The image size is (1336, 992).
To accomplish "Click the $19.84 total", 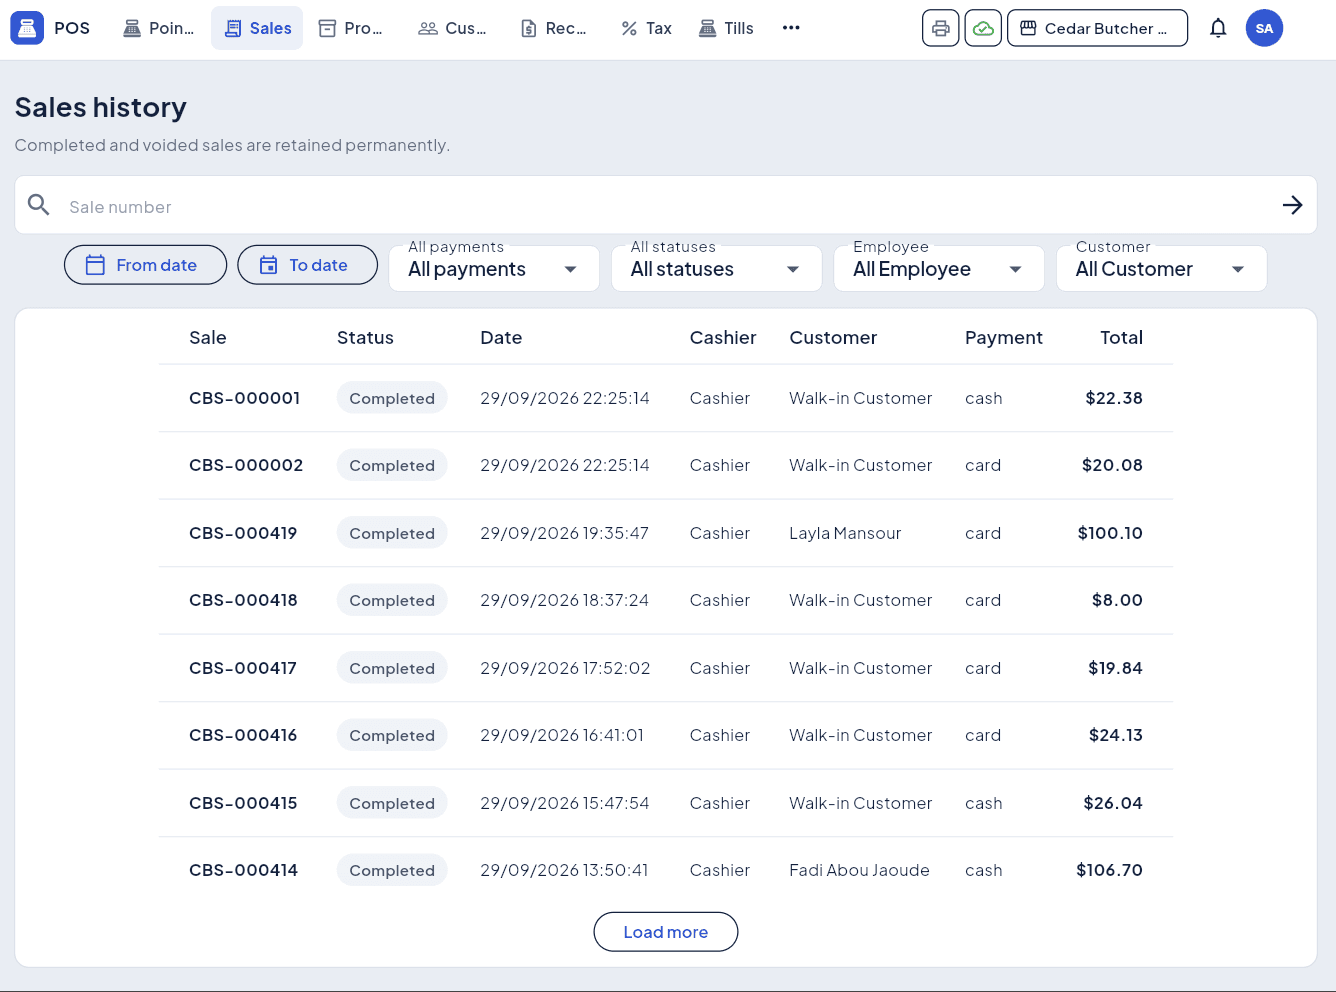I will point(1115,668).
